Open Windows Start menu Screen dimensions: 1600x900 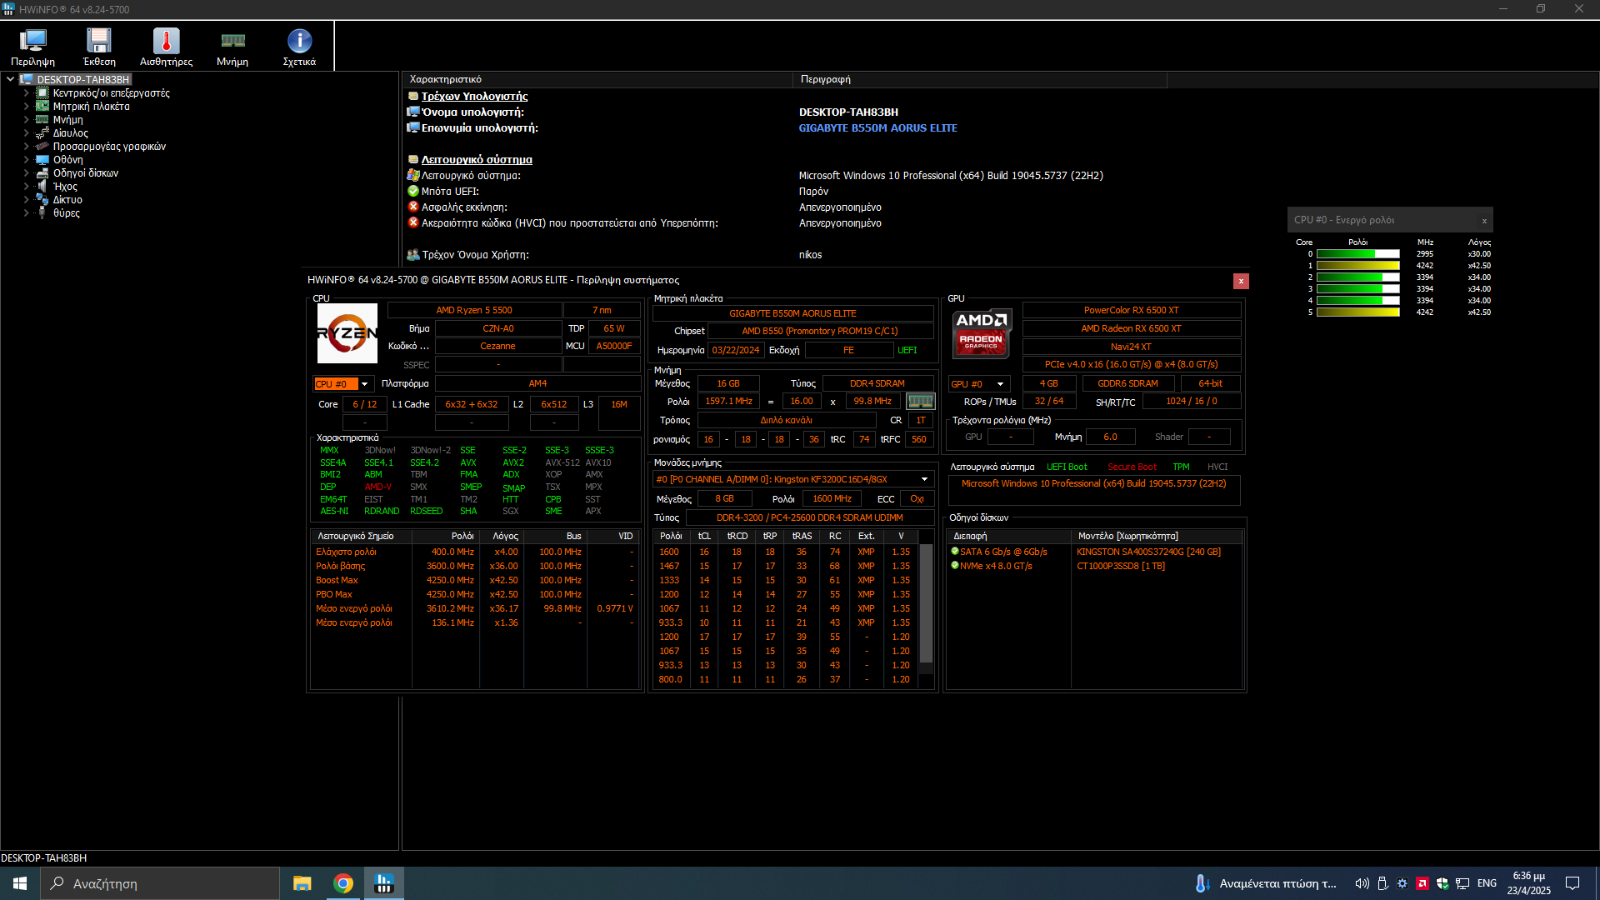19,883
